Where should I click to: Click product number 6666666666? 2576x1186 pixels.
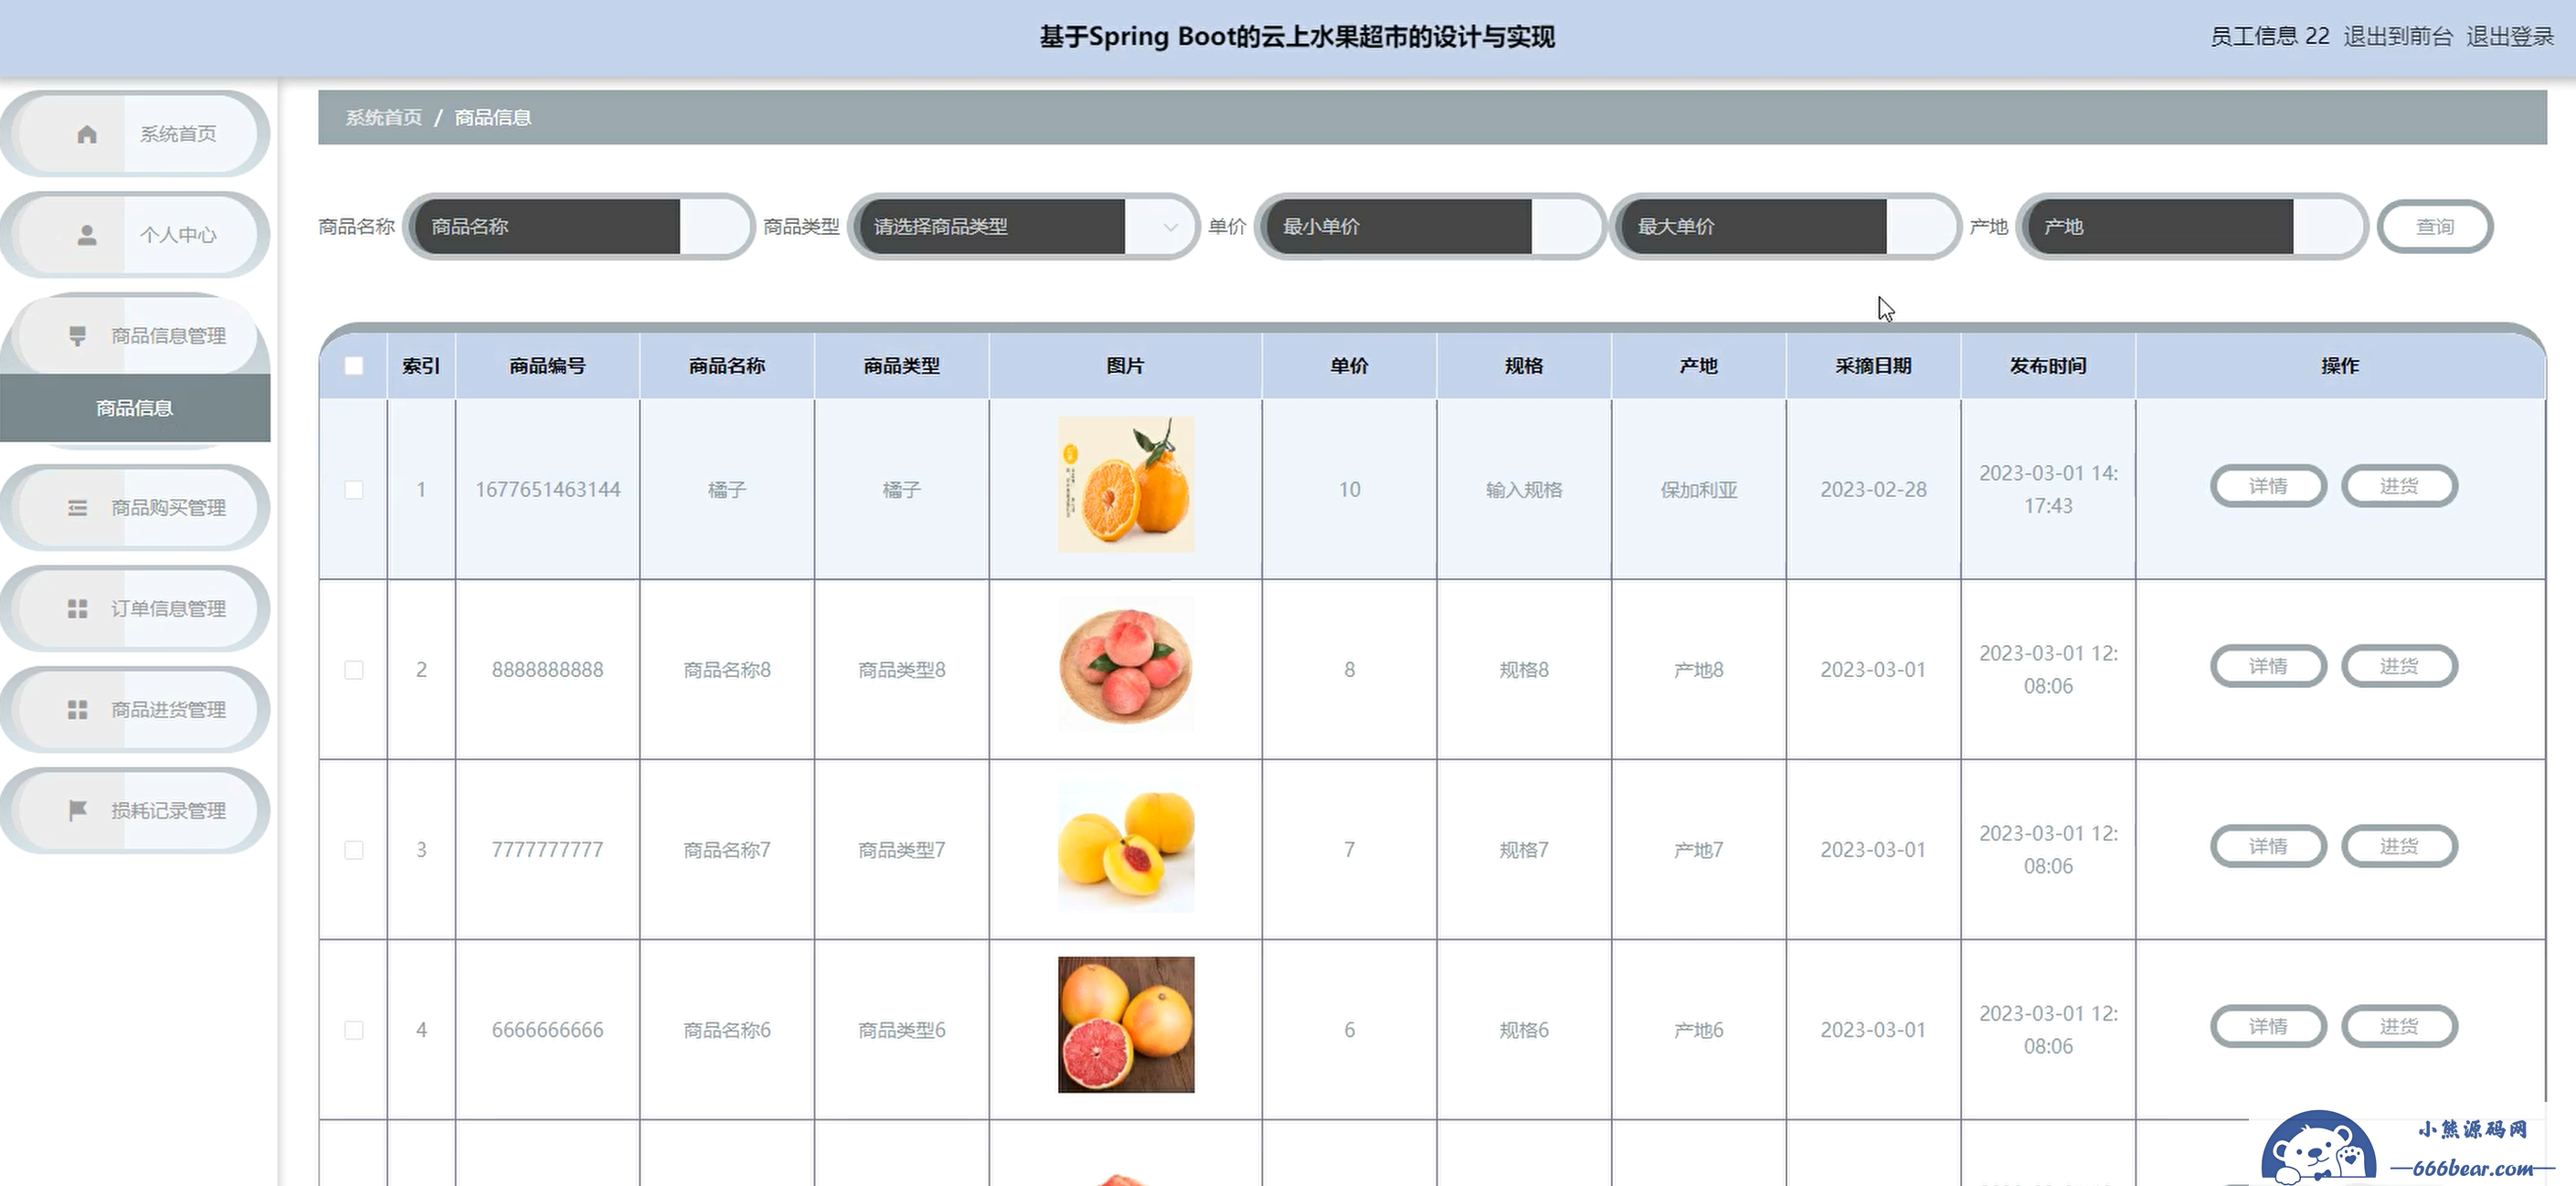[547, 1030]
